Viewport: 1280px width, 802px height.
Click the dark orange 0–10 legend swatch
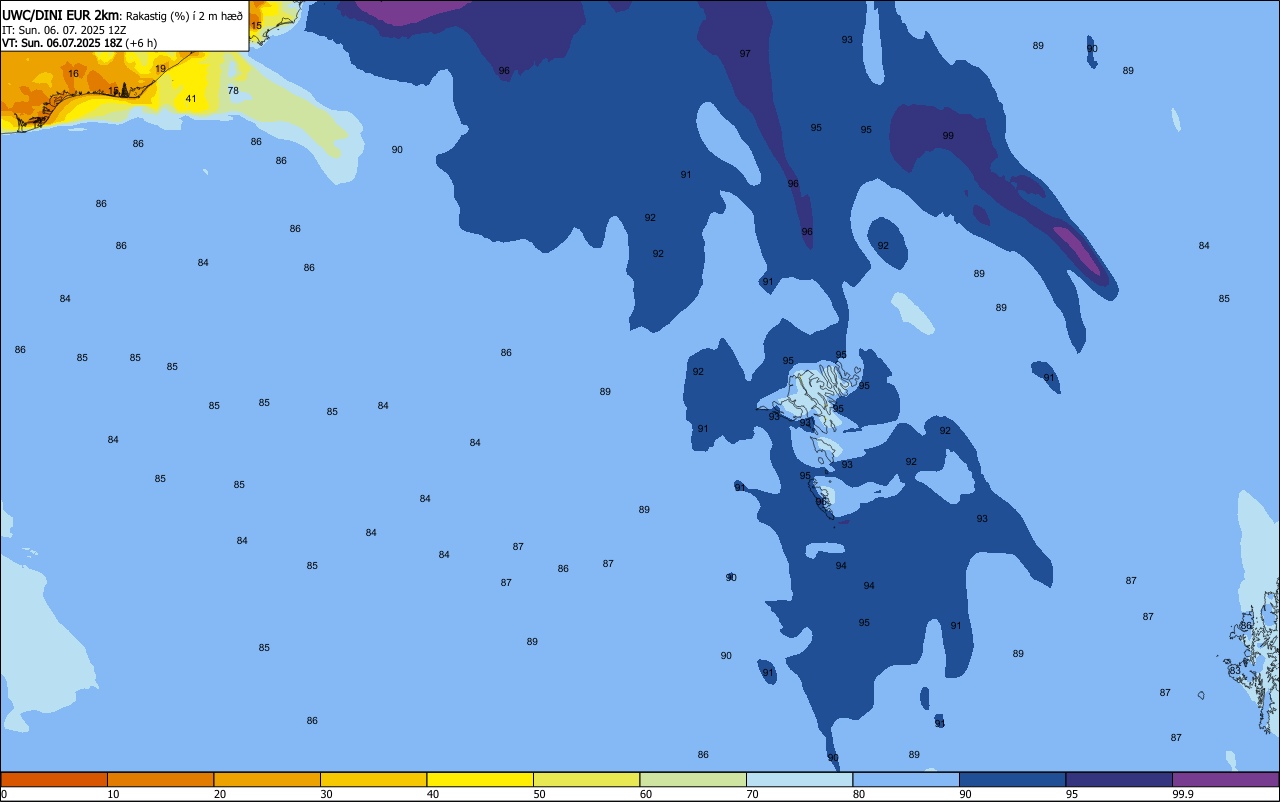coord(54,780)
